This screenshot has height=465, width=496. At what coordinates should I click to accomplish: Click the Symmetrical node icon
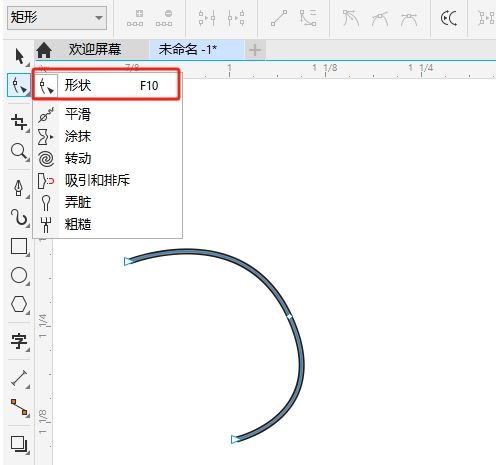[409, 18]
